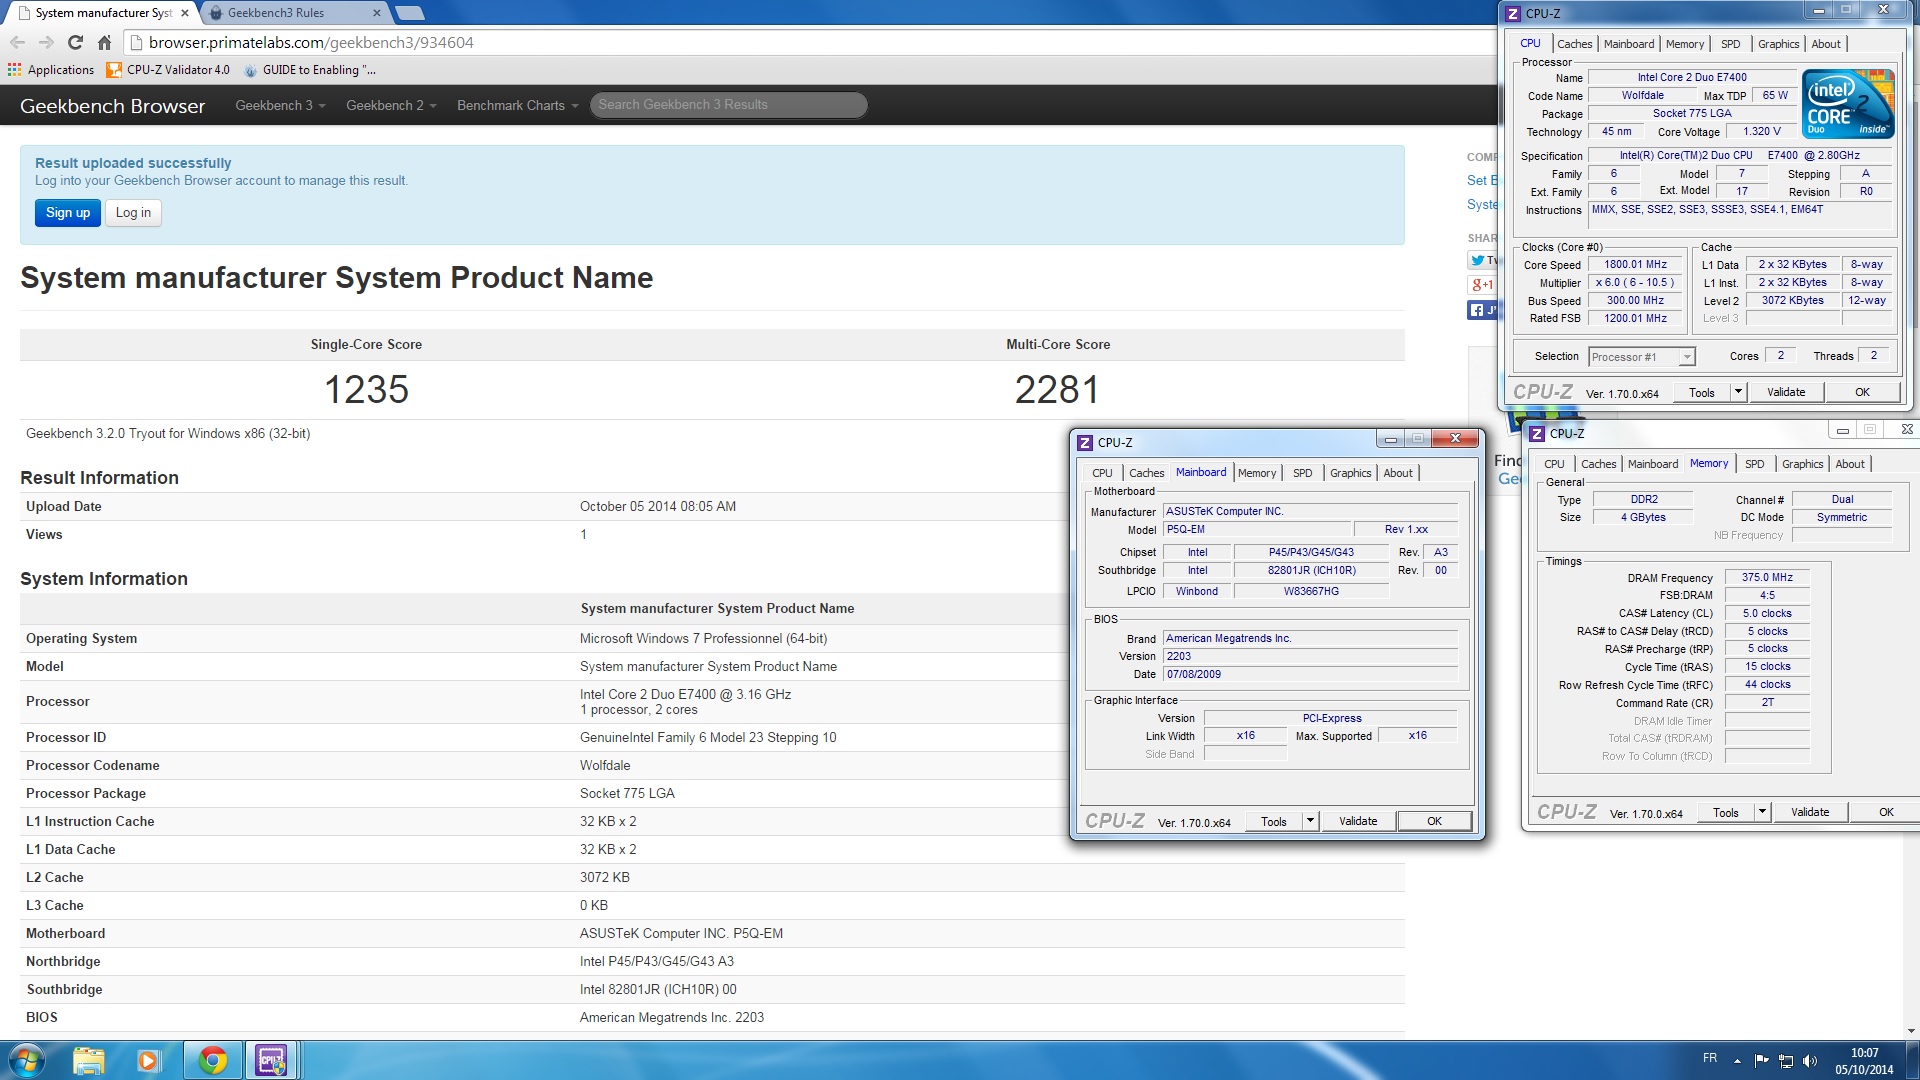1920x1080 pixels.
Task: Select the multi-core score 2281
Action: [x=1057, y=390]
